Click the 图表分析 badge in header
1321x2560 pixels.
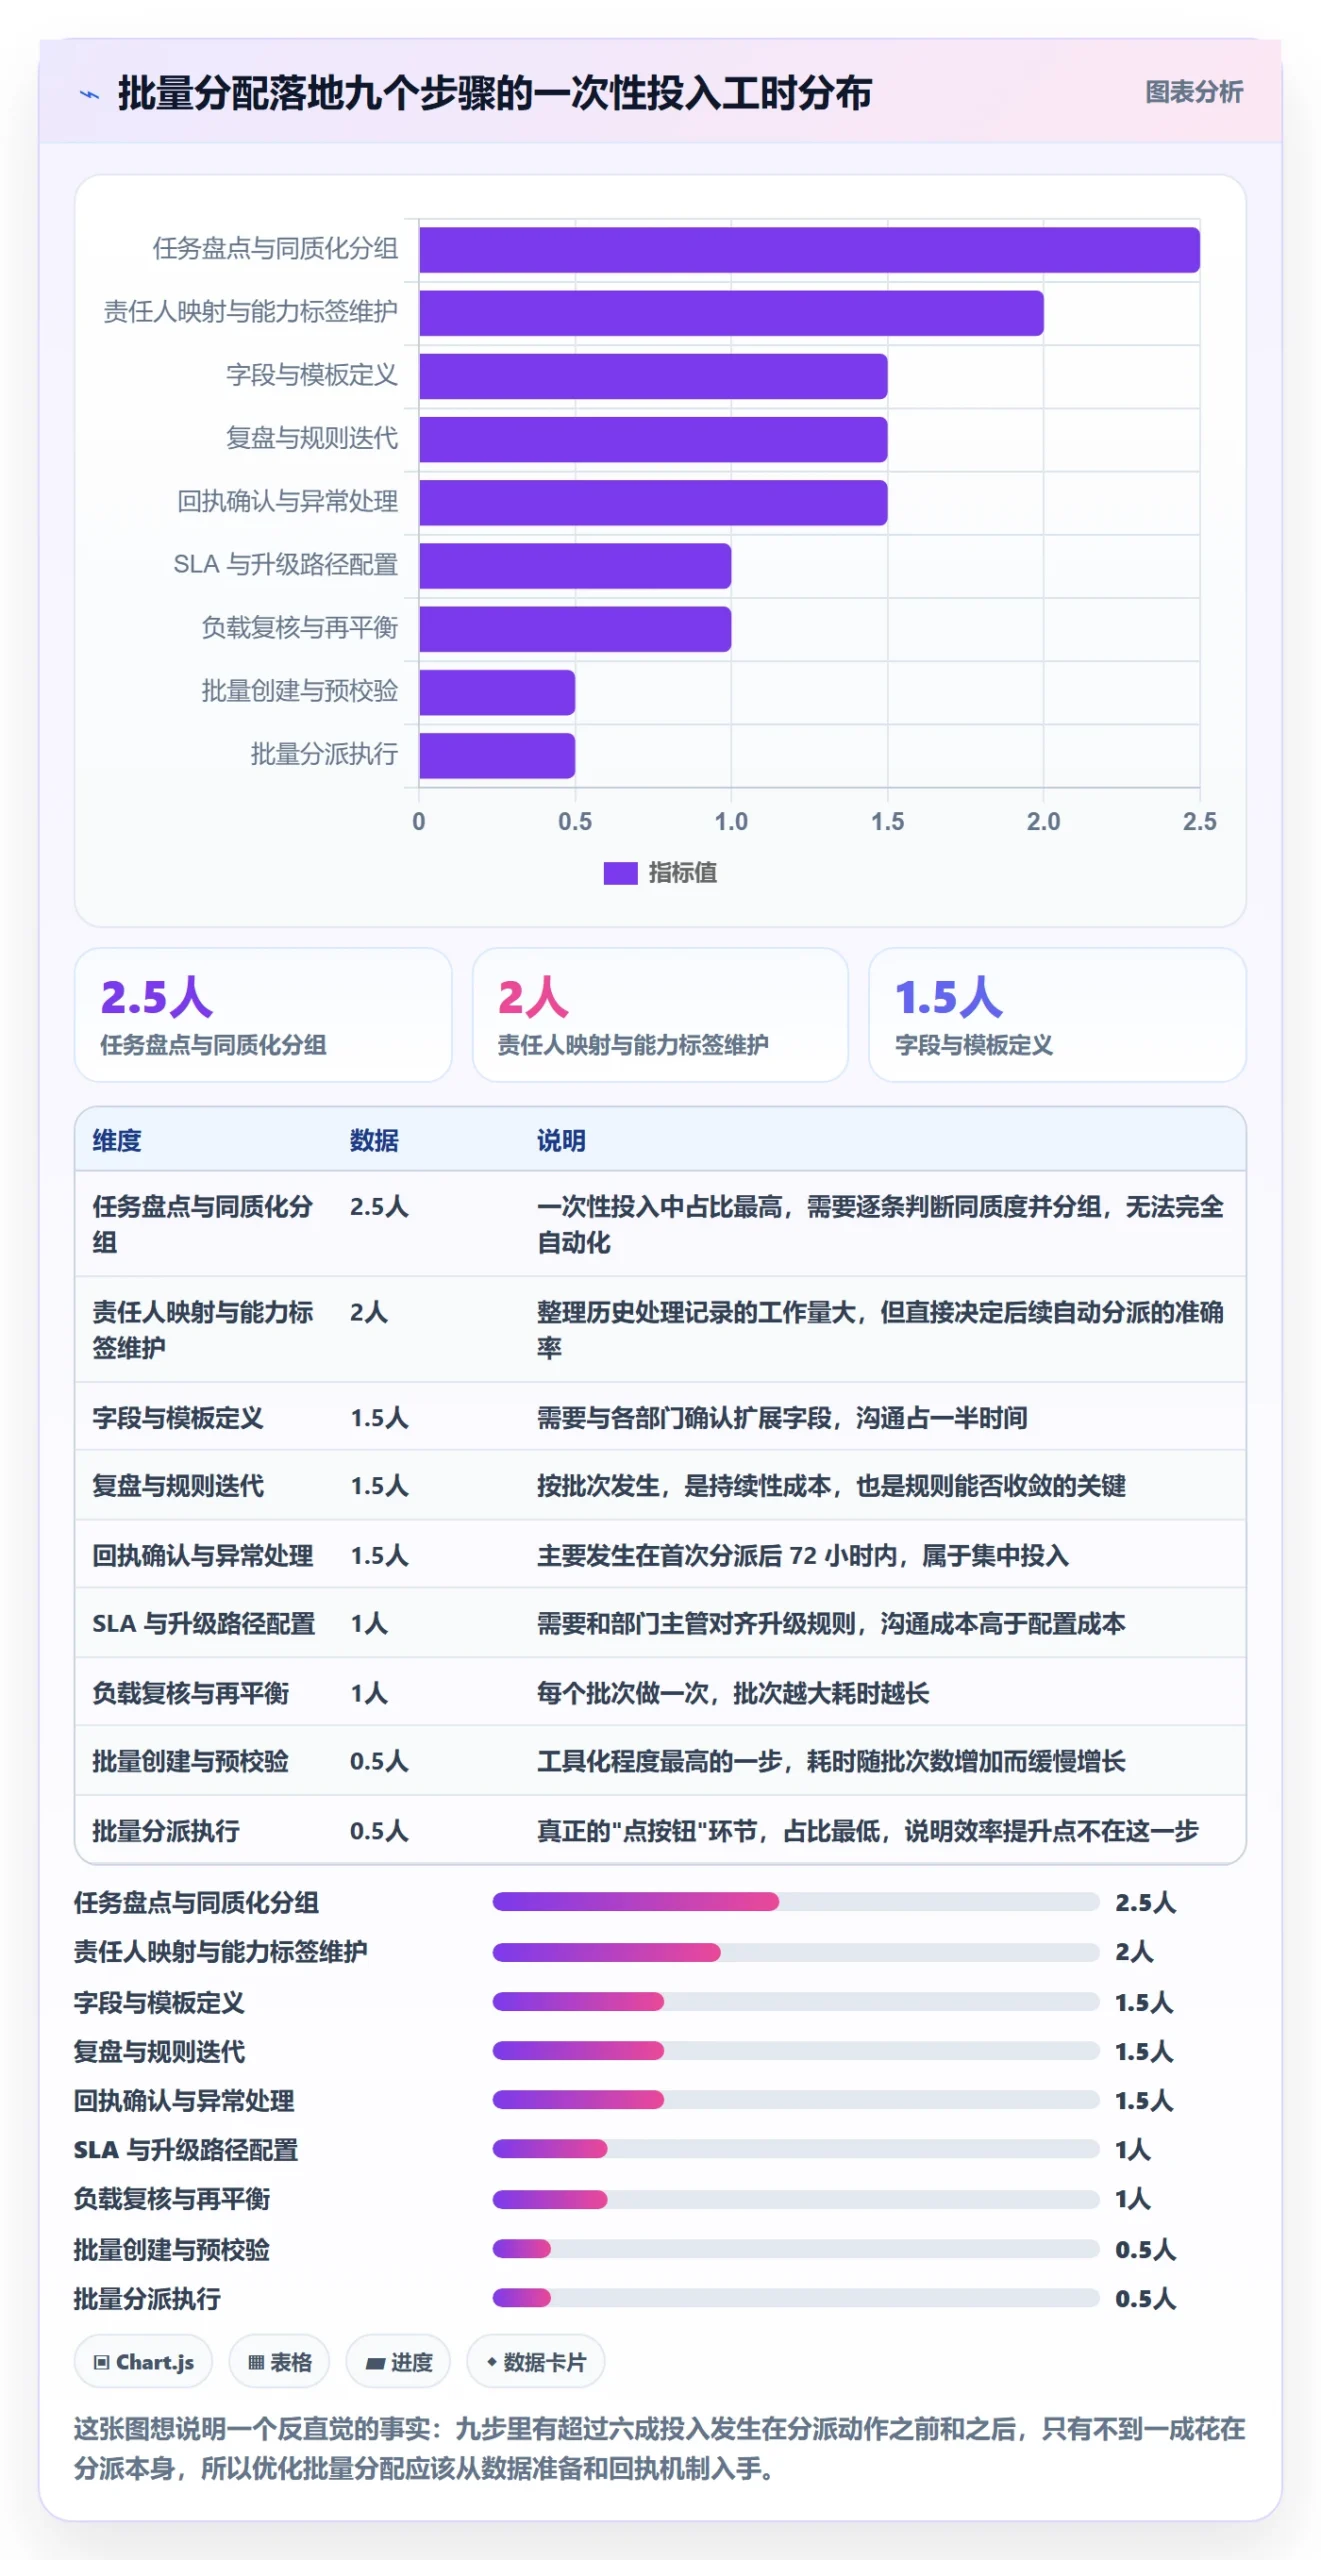click(x=1193, y=92)
